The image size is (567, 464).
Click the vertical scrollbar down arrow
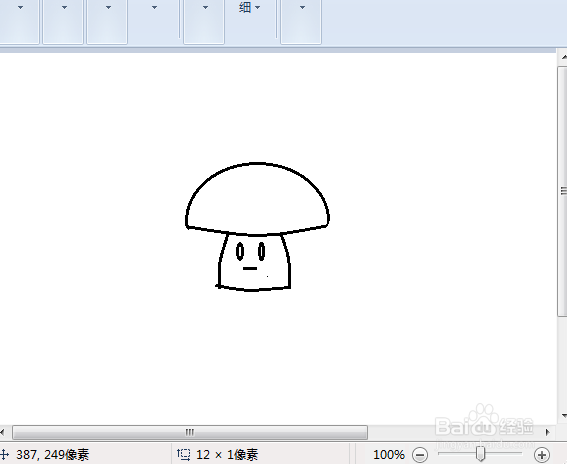click(x=564, y=416)
